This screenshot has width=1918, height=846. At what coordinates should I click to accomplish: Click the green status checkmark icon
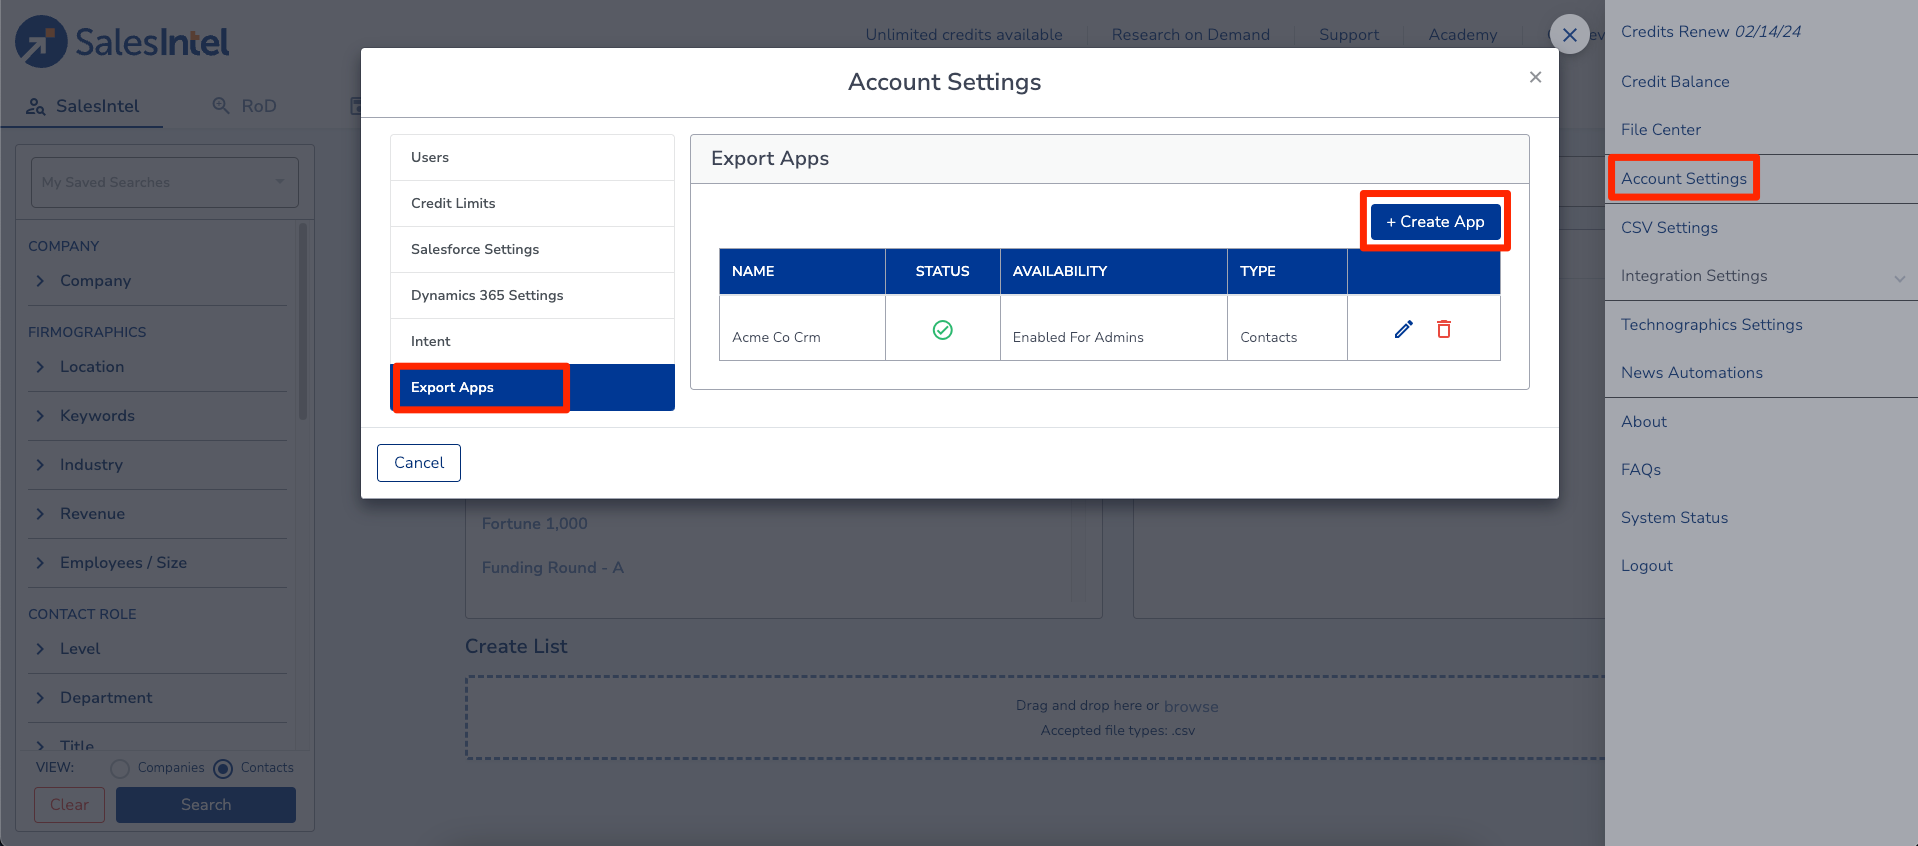click(x=942, y=330)
